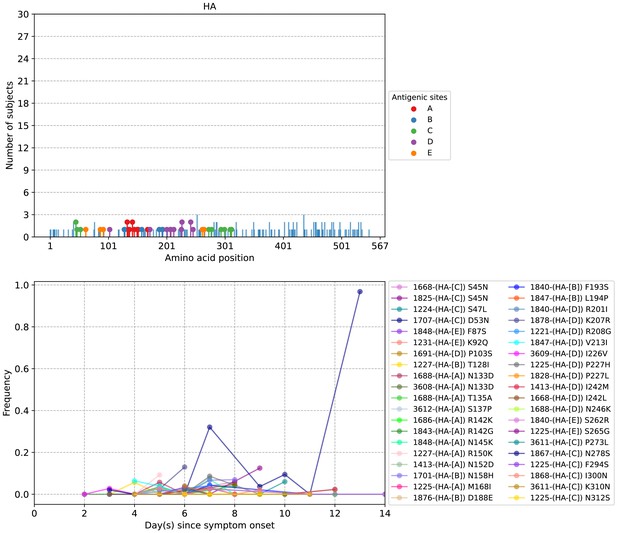Select legend entry '1688-(HA-[D]) N246K'

tap(560, 409)
